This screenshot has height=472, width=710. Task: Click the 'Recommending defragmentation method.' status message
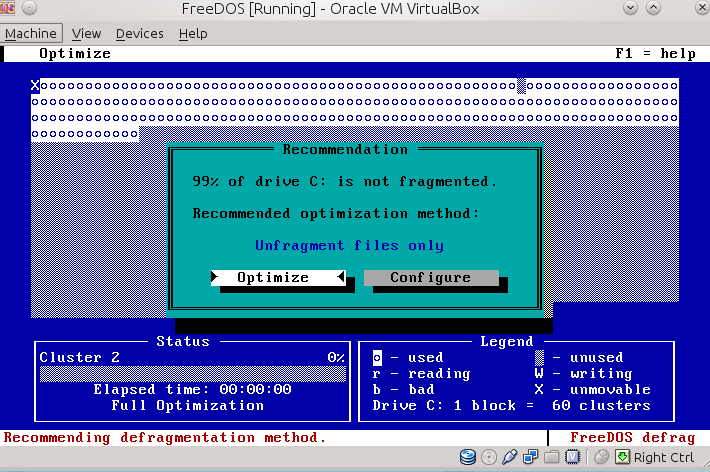tap(165, 438)
